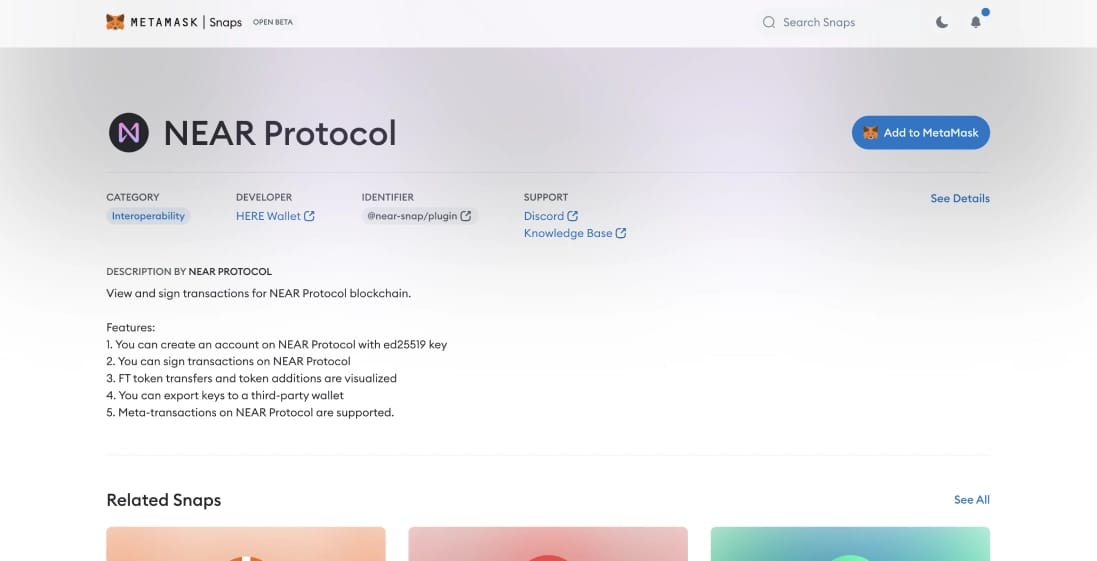1097x561 pixels.
Task: Click the search magnifier icon
Action: click(x=769, y=22)
